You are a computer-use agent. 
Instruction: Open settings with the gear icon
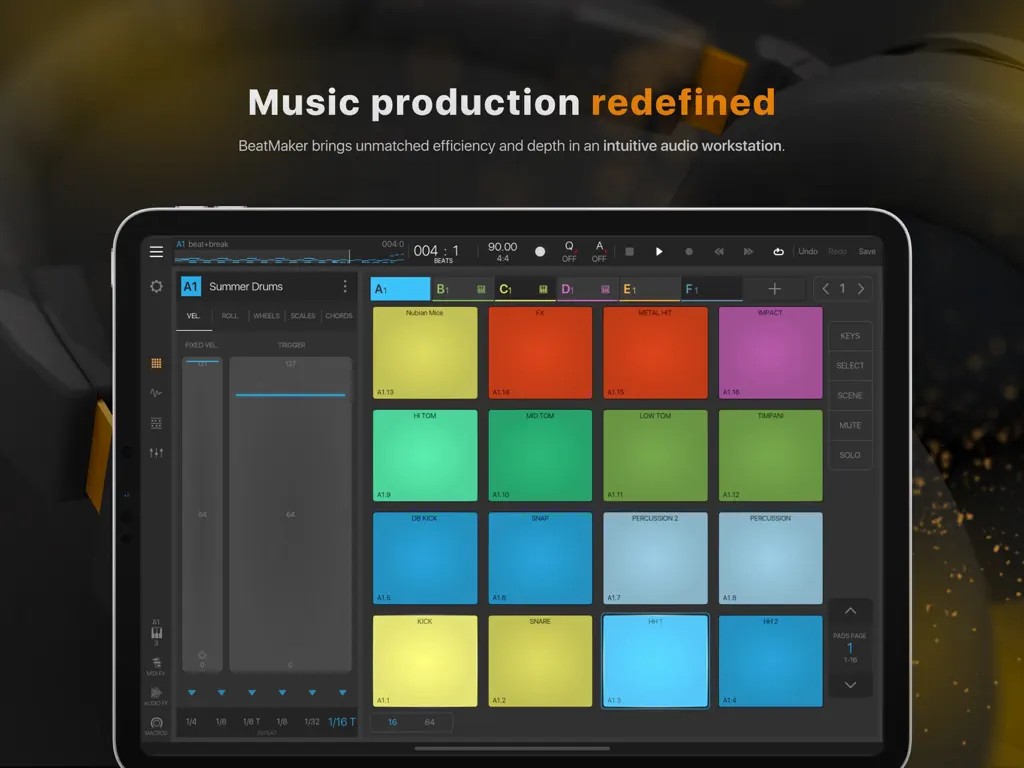point(156,287)
